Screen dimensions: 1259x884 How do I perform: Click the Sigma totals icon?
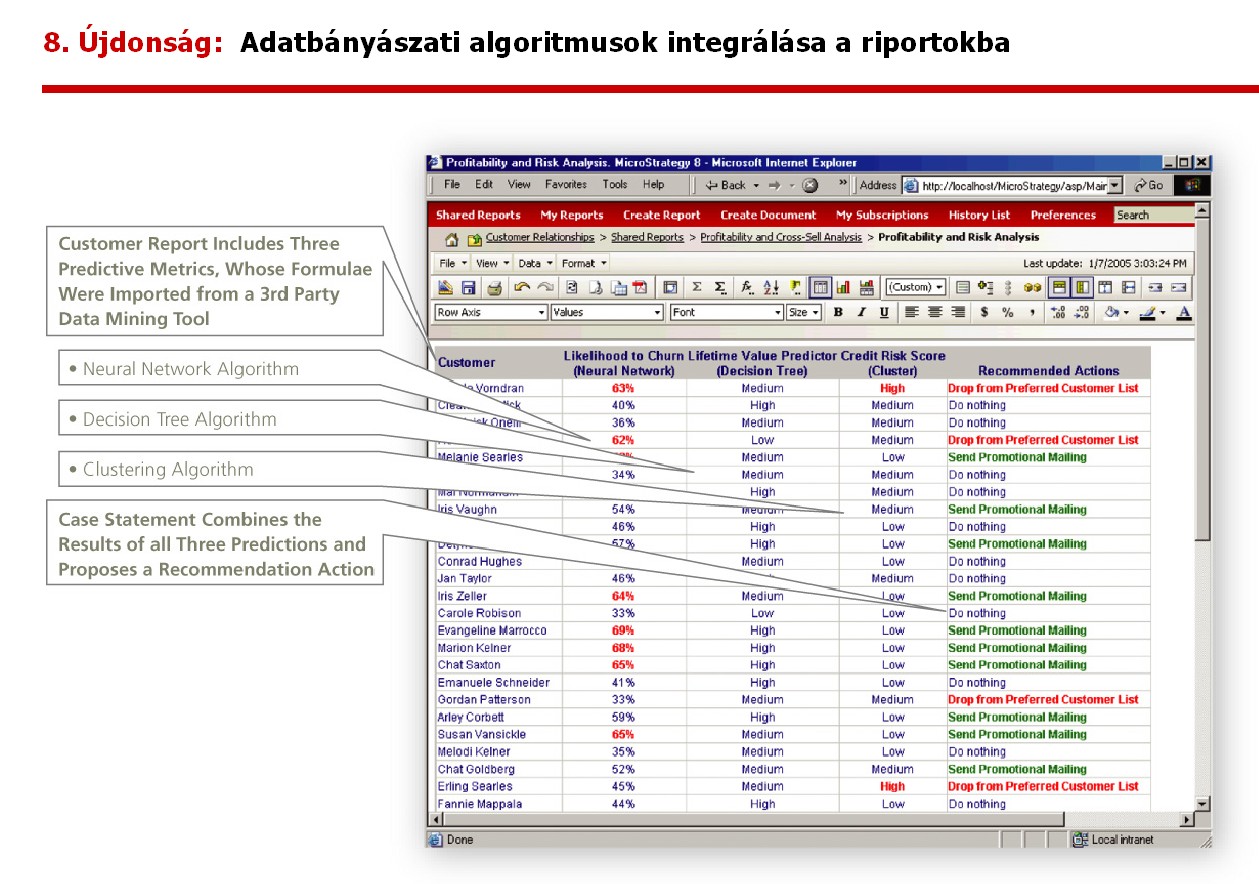coord(698,287)
